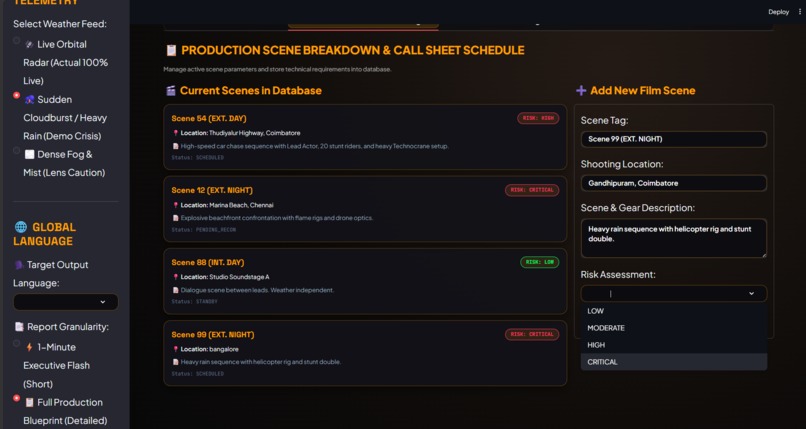
Task: Click Studio Soundstage A location text
Action: click(x=239, y=277)
